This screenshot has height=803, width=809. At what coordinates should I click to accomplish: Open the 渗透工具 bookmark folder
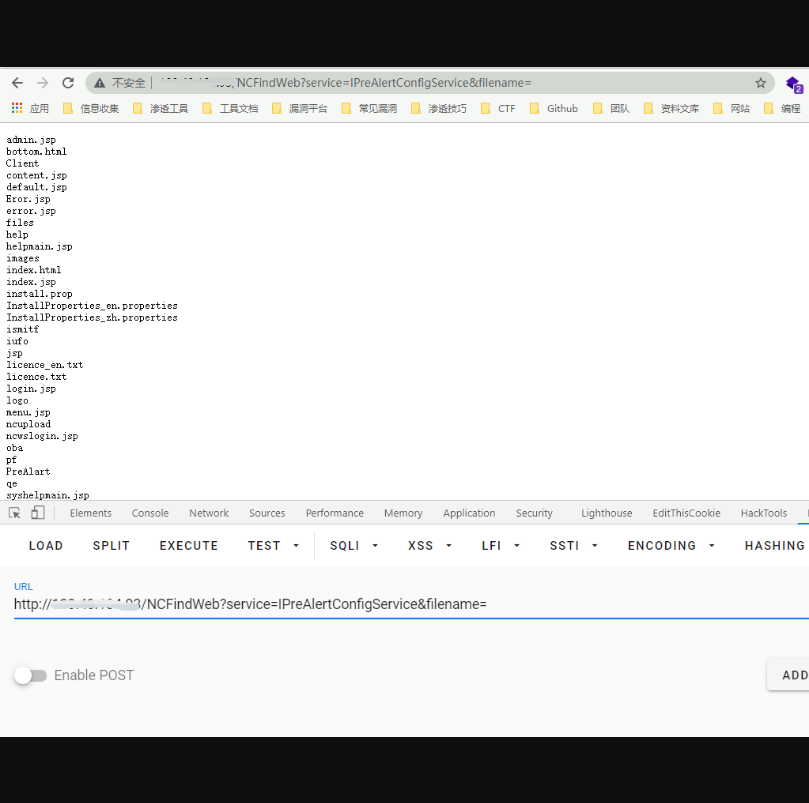coord(160,108)
